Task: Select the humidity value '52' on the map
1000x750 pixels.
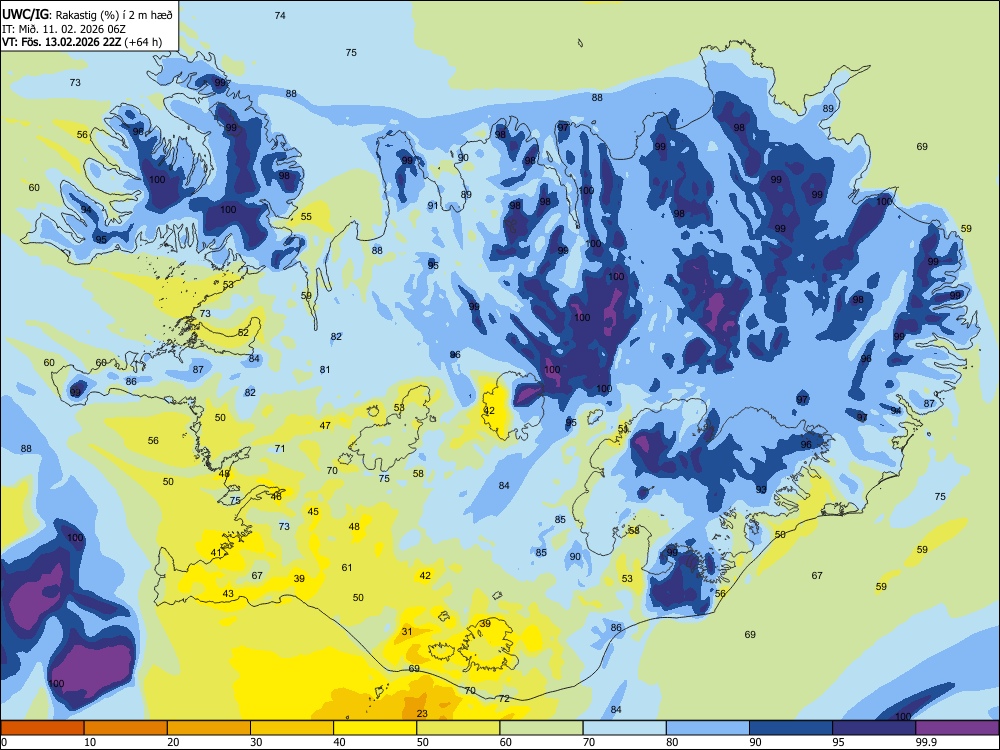Action: 244,332
